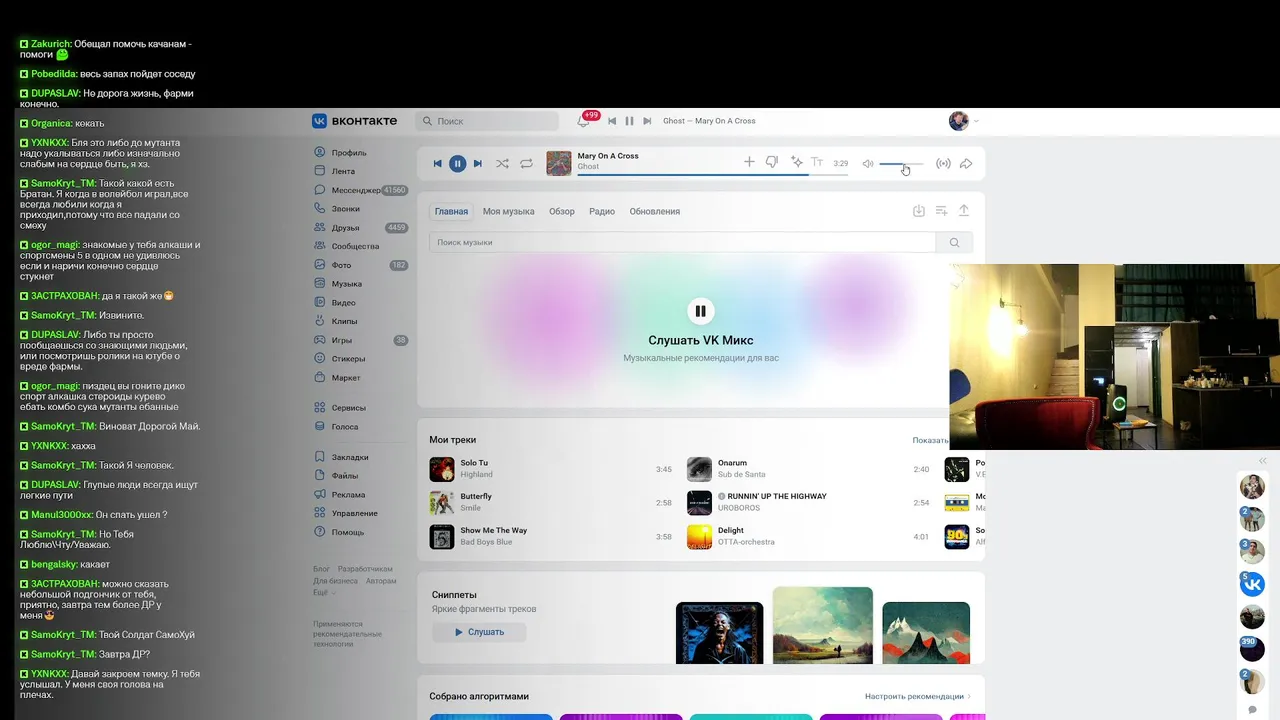Focus the global Поиск field
The image size is (1280, 720).
488,121
